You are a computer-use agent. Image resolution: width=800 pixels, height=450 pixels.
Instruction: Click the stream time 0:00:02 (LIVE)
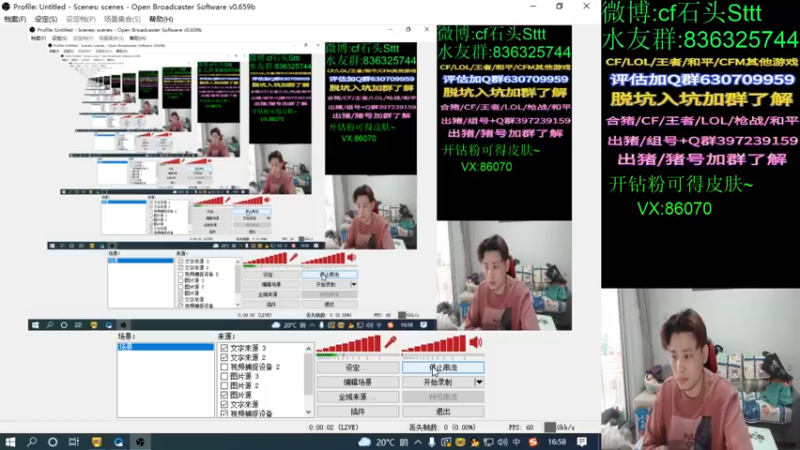coord(334,428)
